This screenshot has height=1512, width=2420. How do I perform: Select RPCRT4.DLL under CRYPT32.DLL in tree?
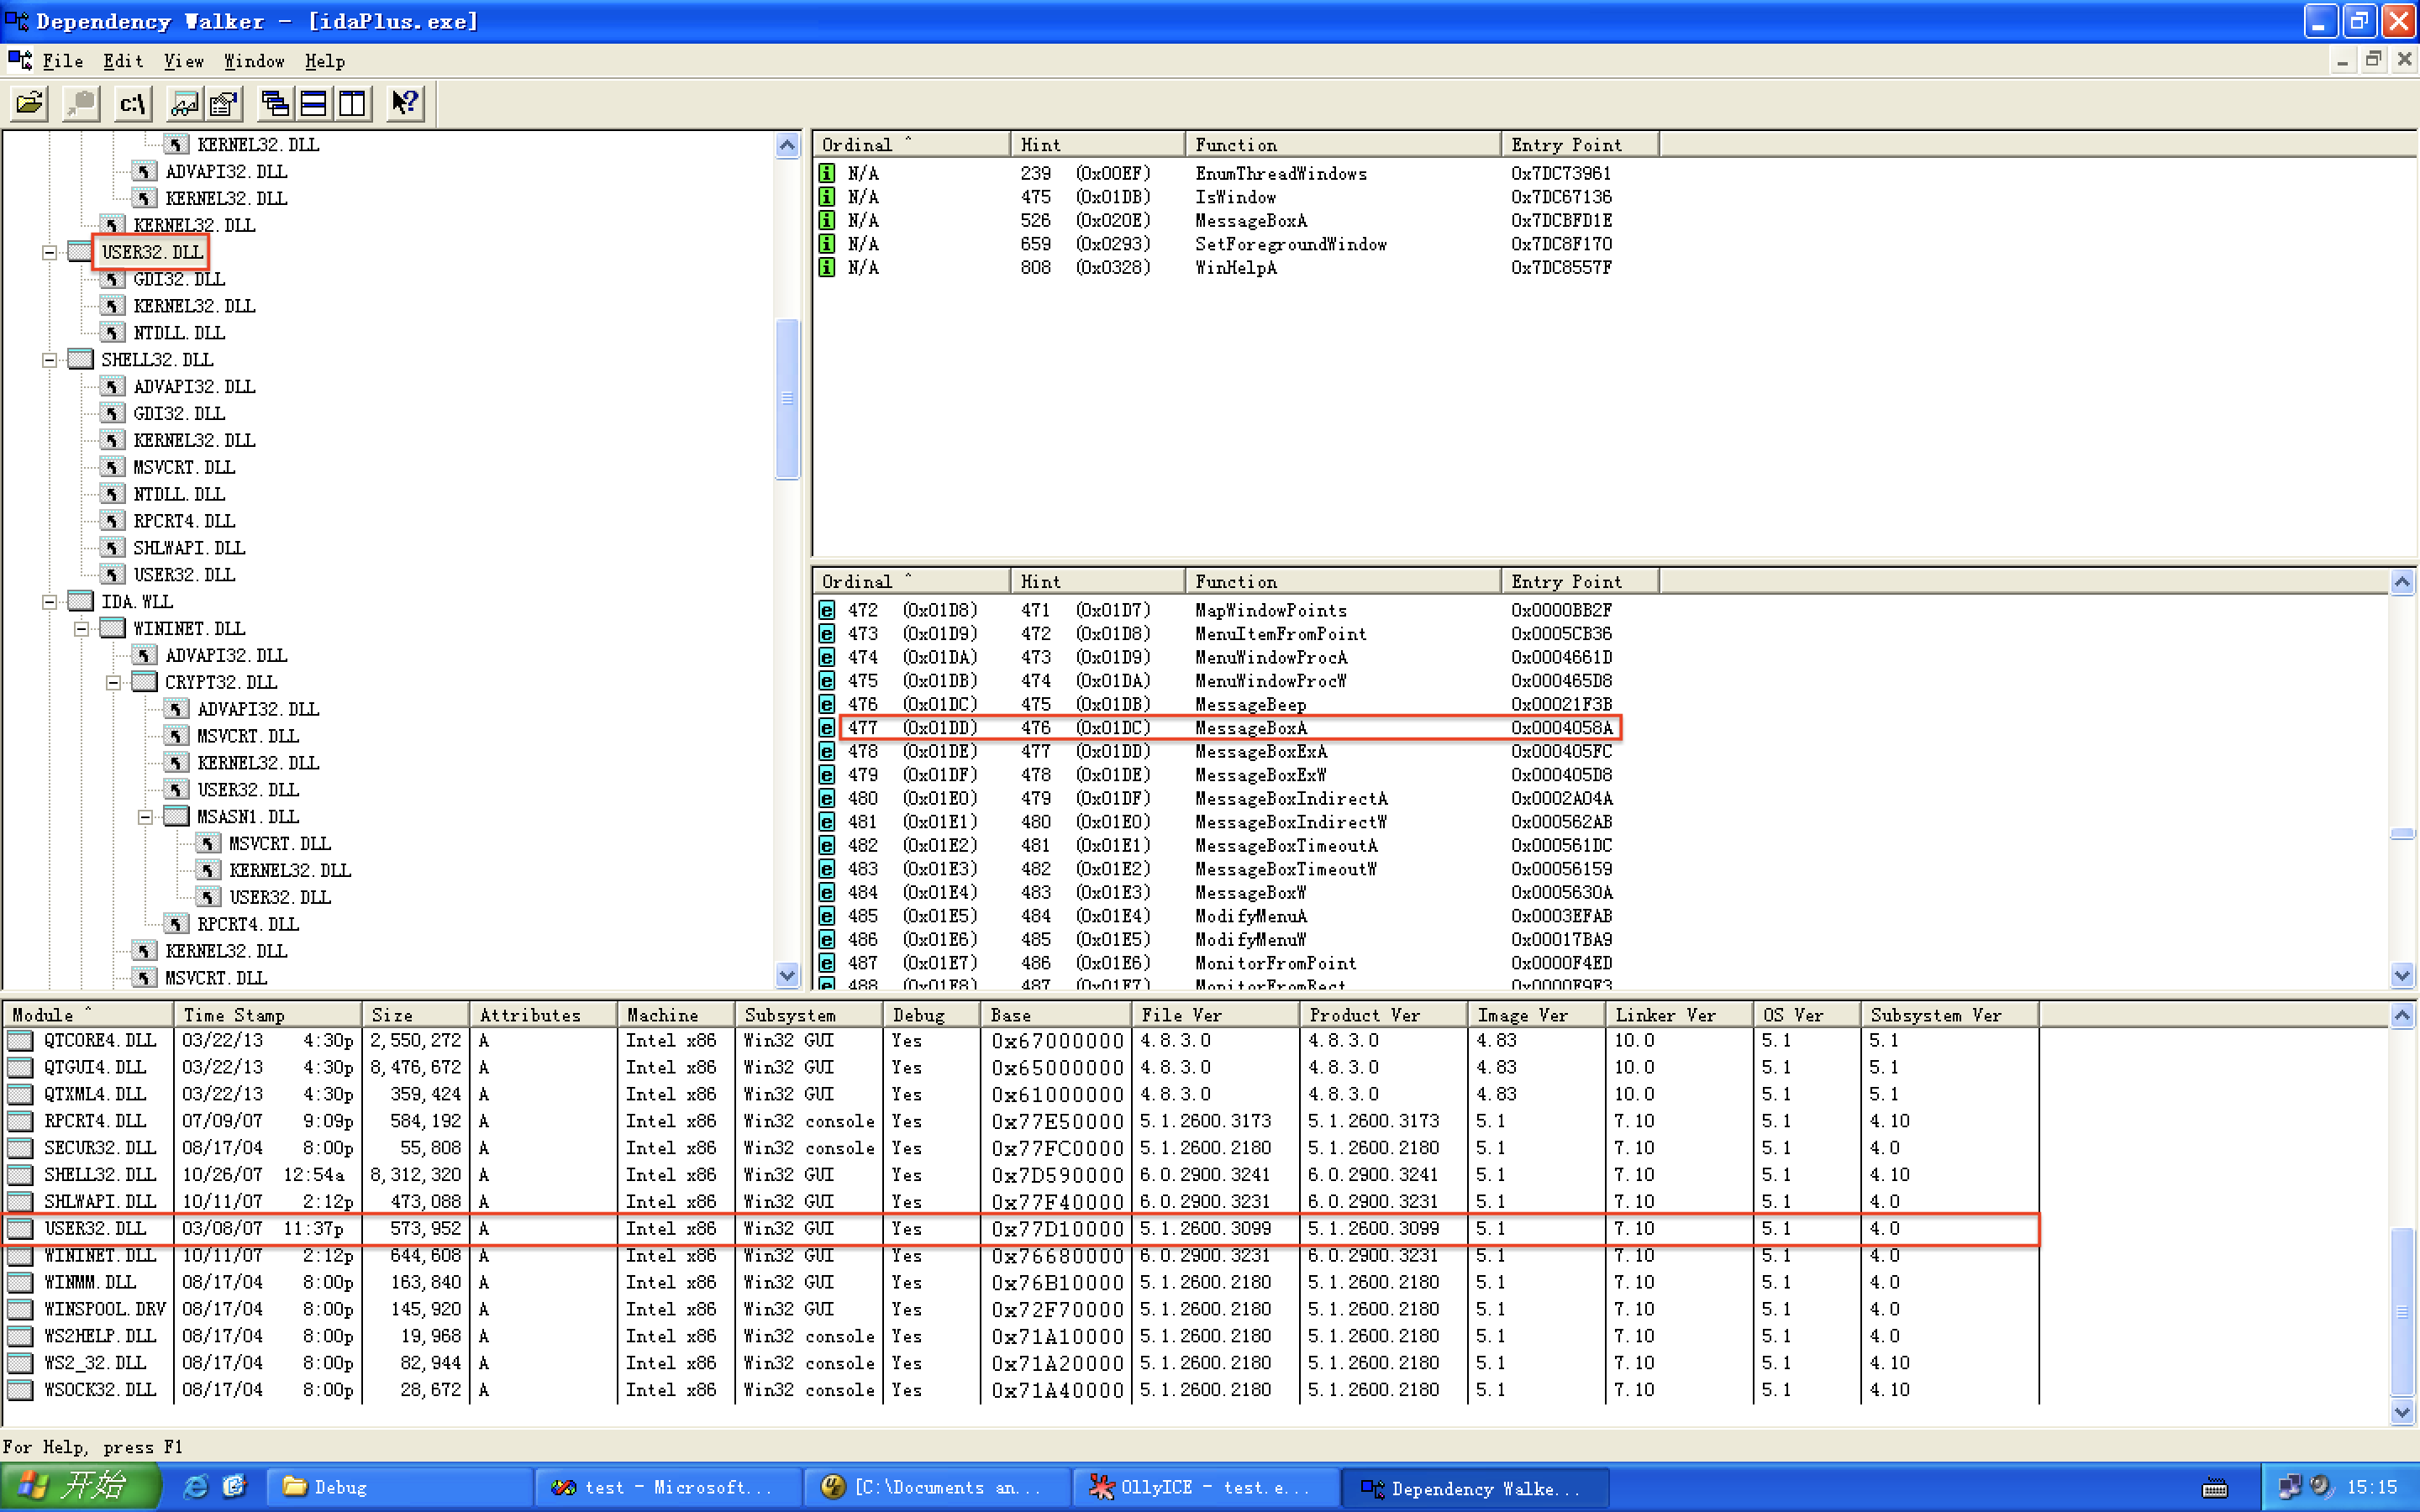point(248,924)
